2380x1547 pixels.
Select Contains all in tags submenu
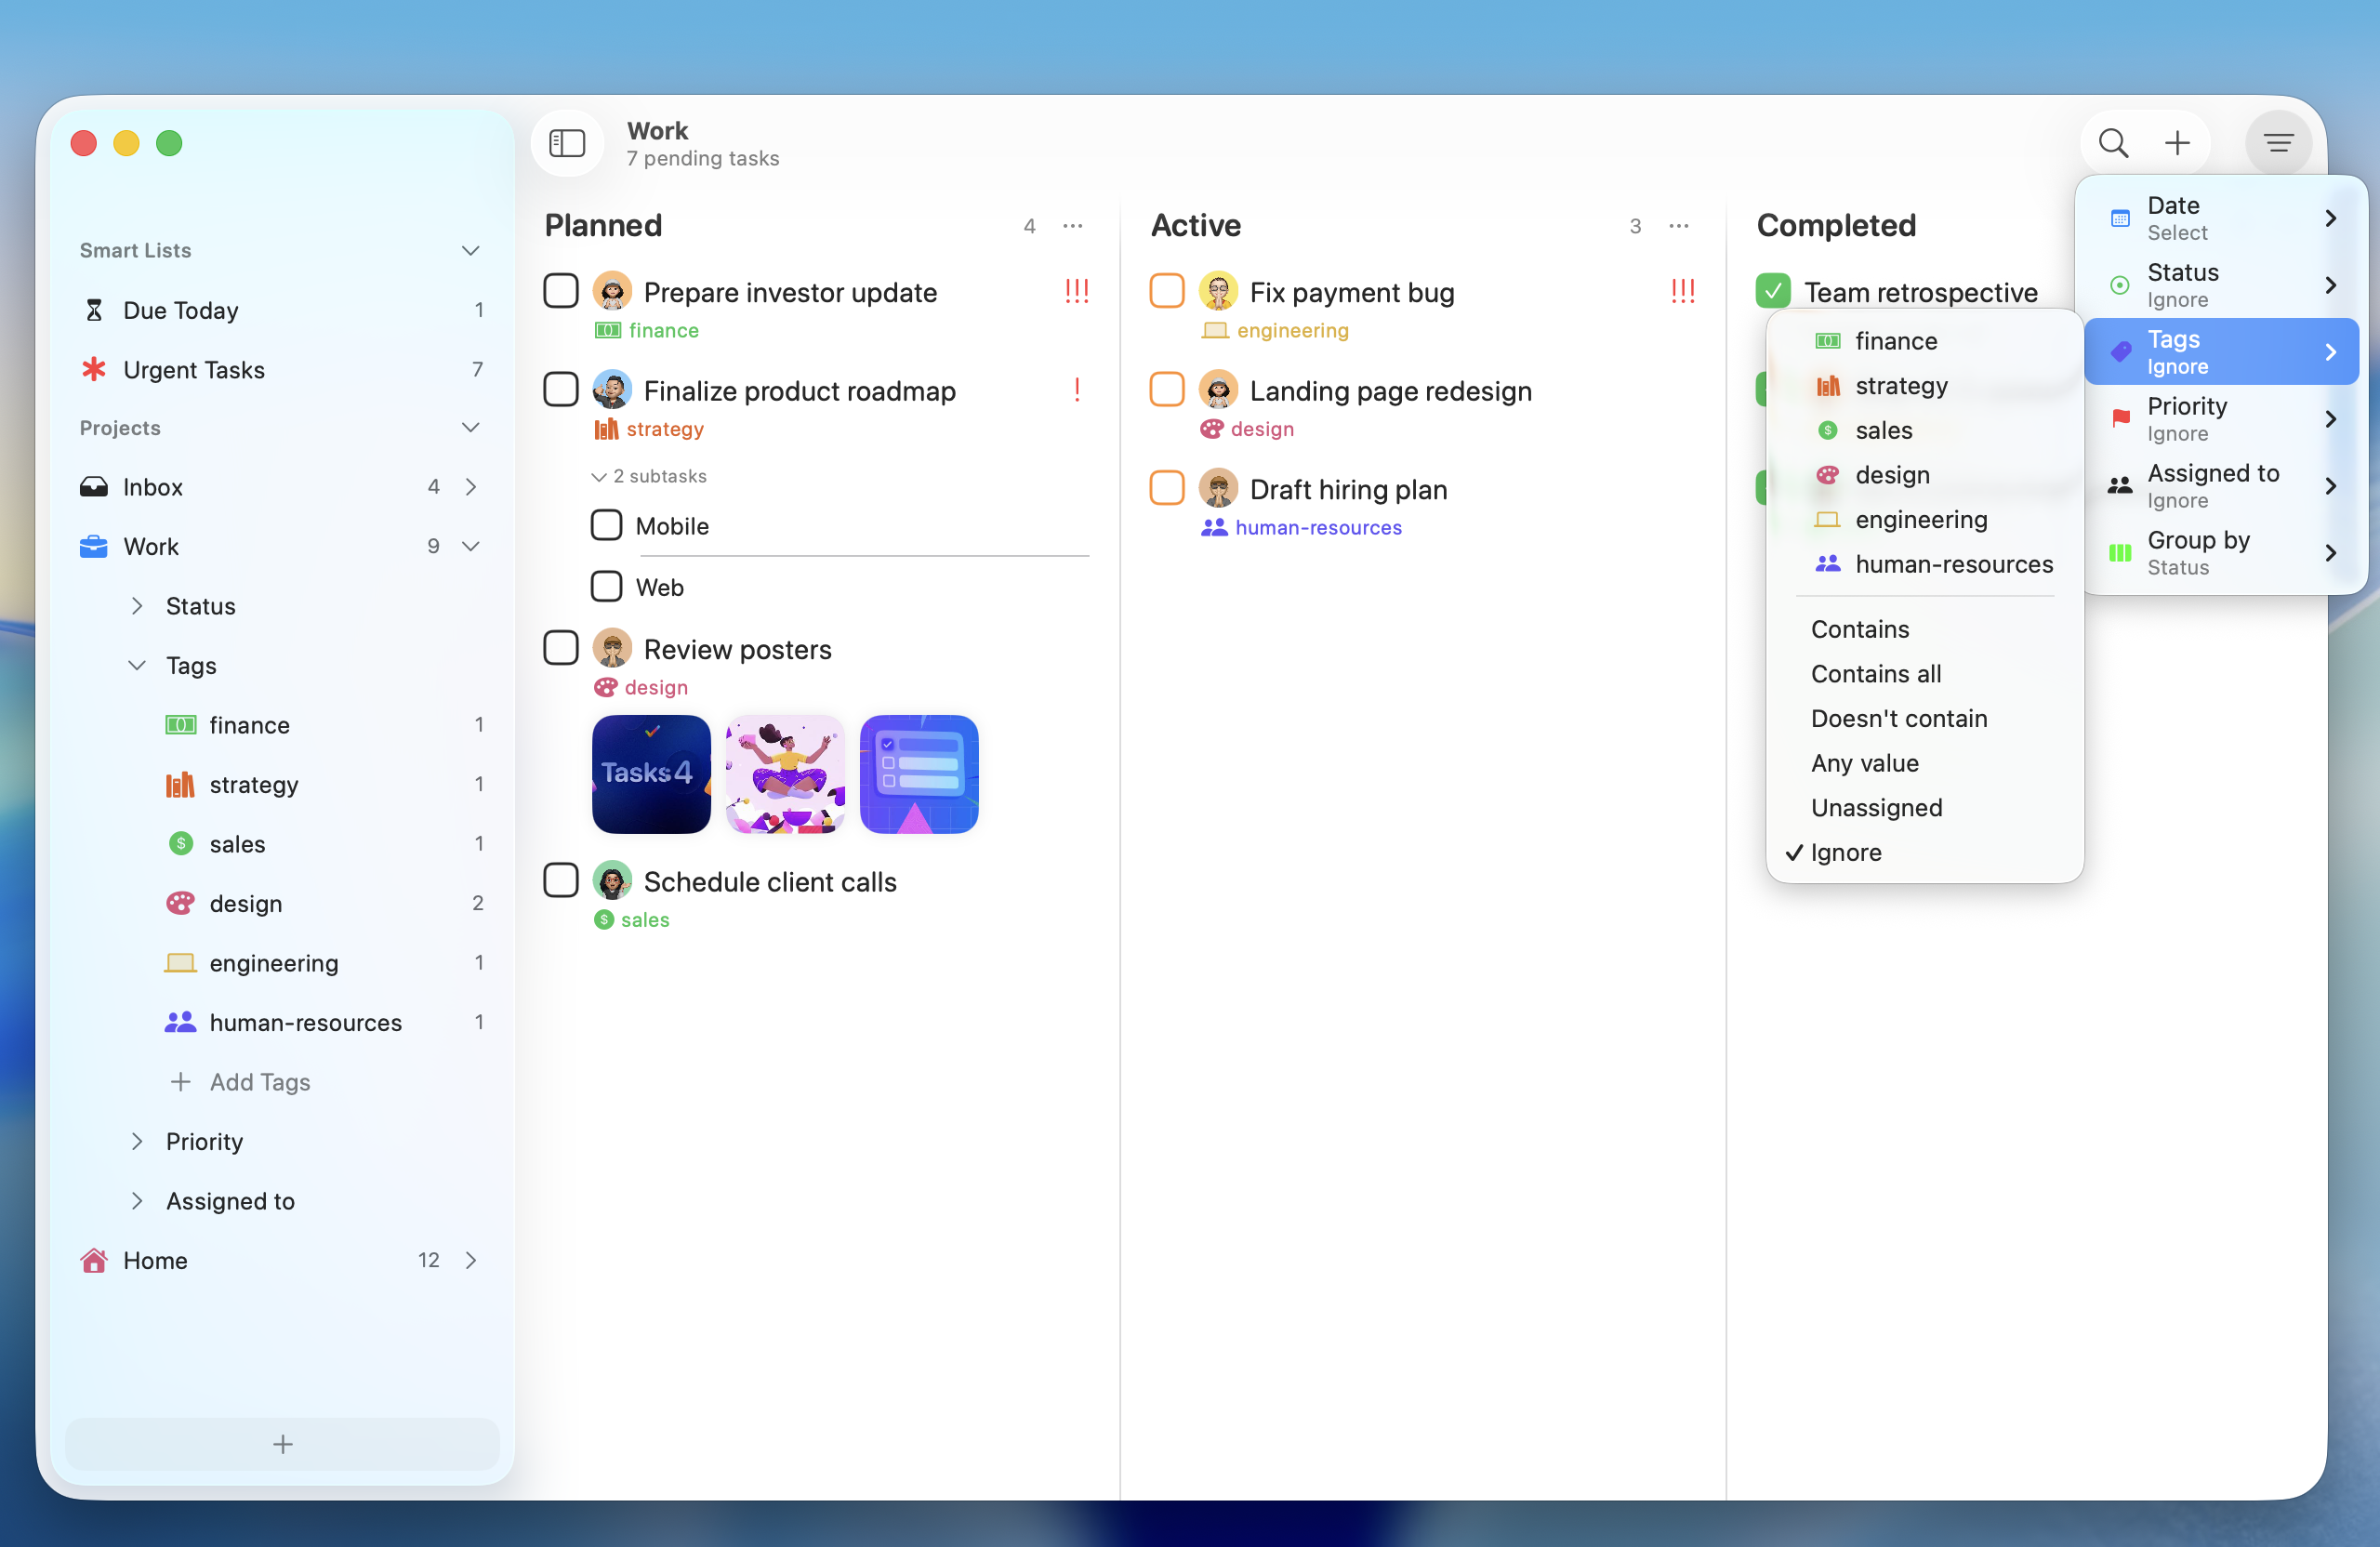coord(1875,674)
